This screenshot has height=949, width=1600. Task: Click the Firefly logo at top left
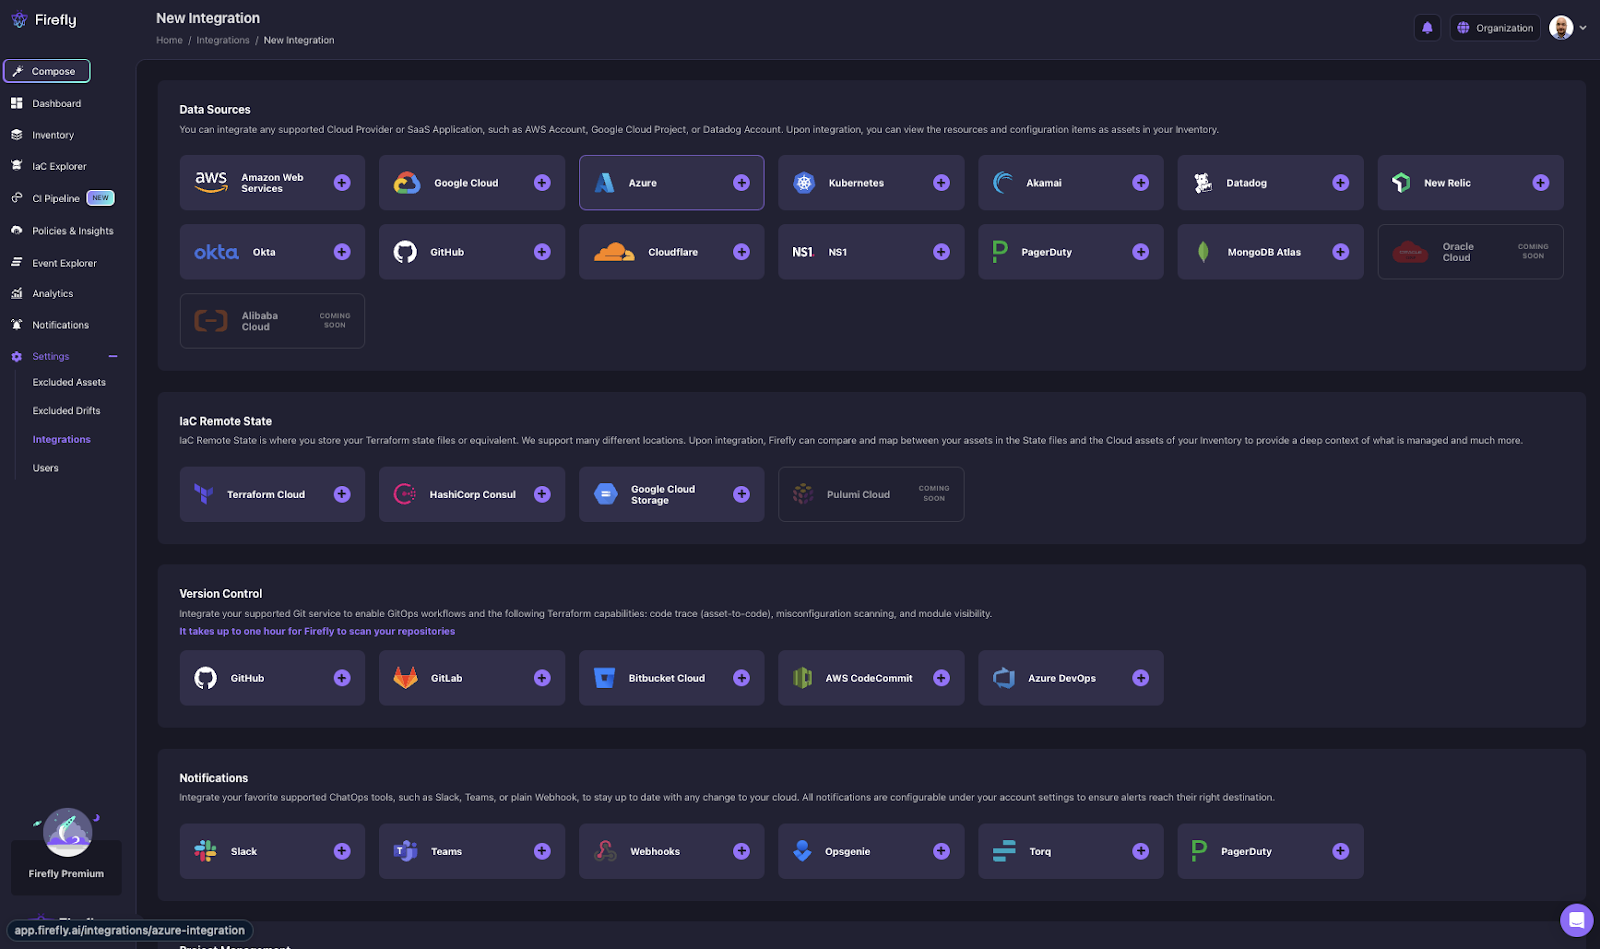coord(43,20)
